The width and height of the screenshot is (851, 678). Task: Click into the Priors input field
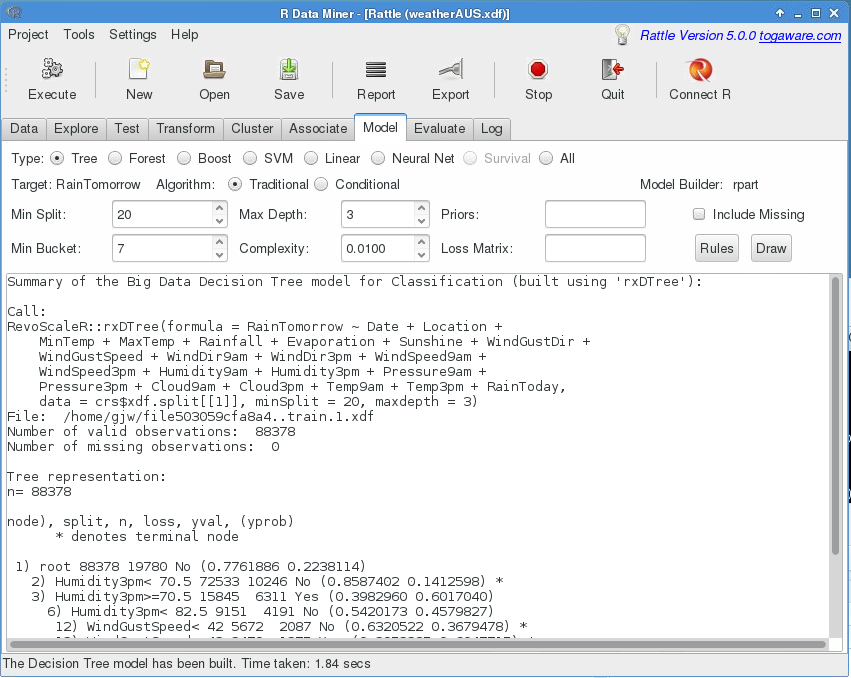(x=595, y=214)
